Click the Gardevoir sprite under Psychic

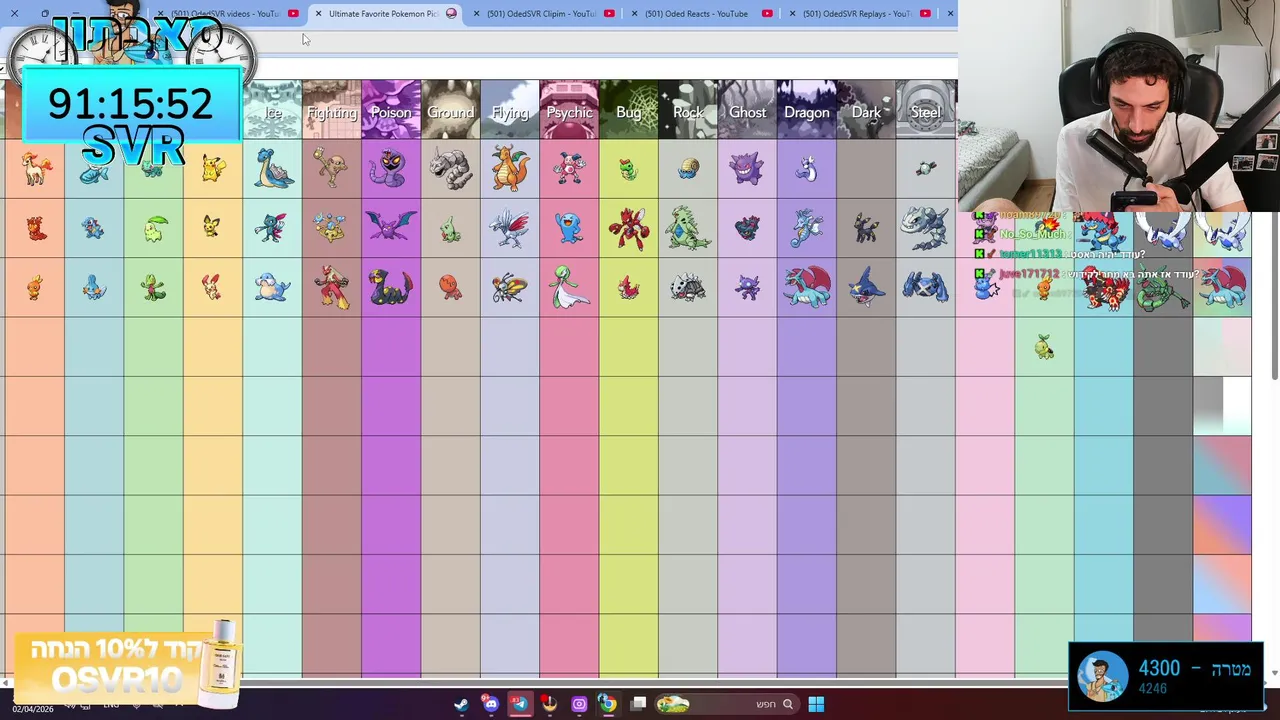click(x=569, y=288)
